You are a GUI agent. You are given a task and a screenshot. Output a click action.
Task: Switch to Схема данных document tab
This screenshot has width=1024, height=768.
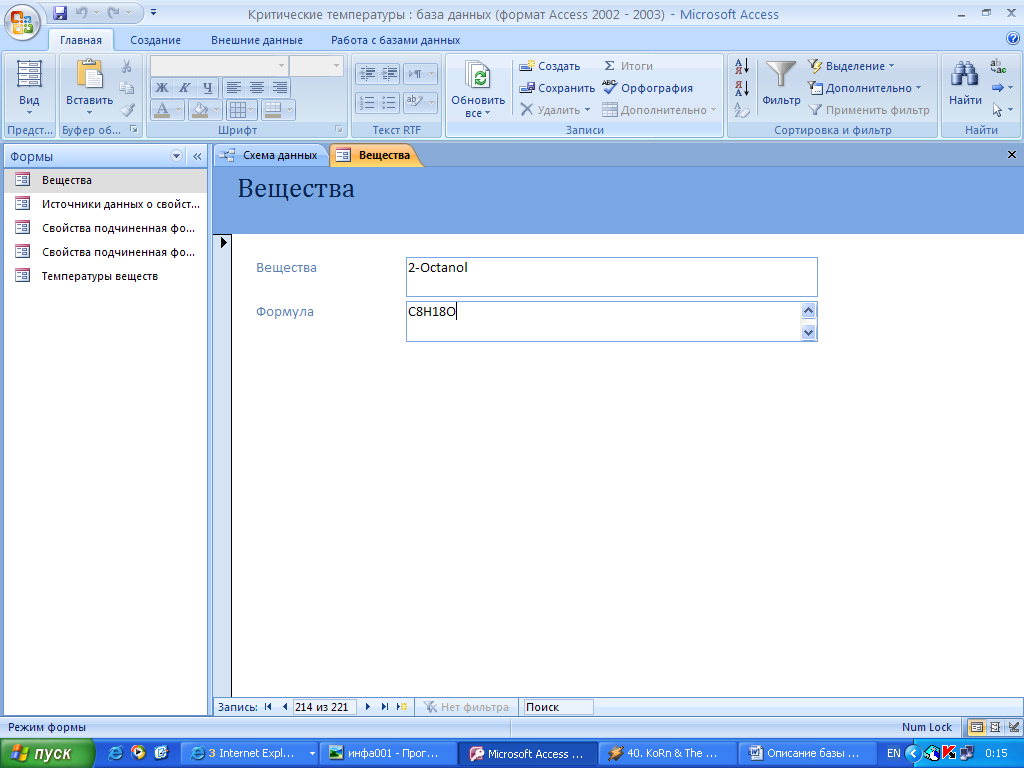pyautogui.click(x=270, y=155)
